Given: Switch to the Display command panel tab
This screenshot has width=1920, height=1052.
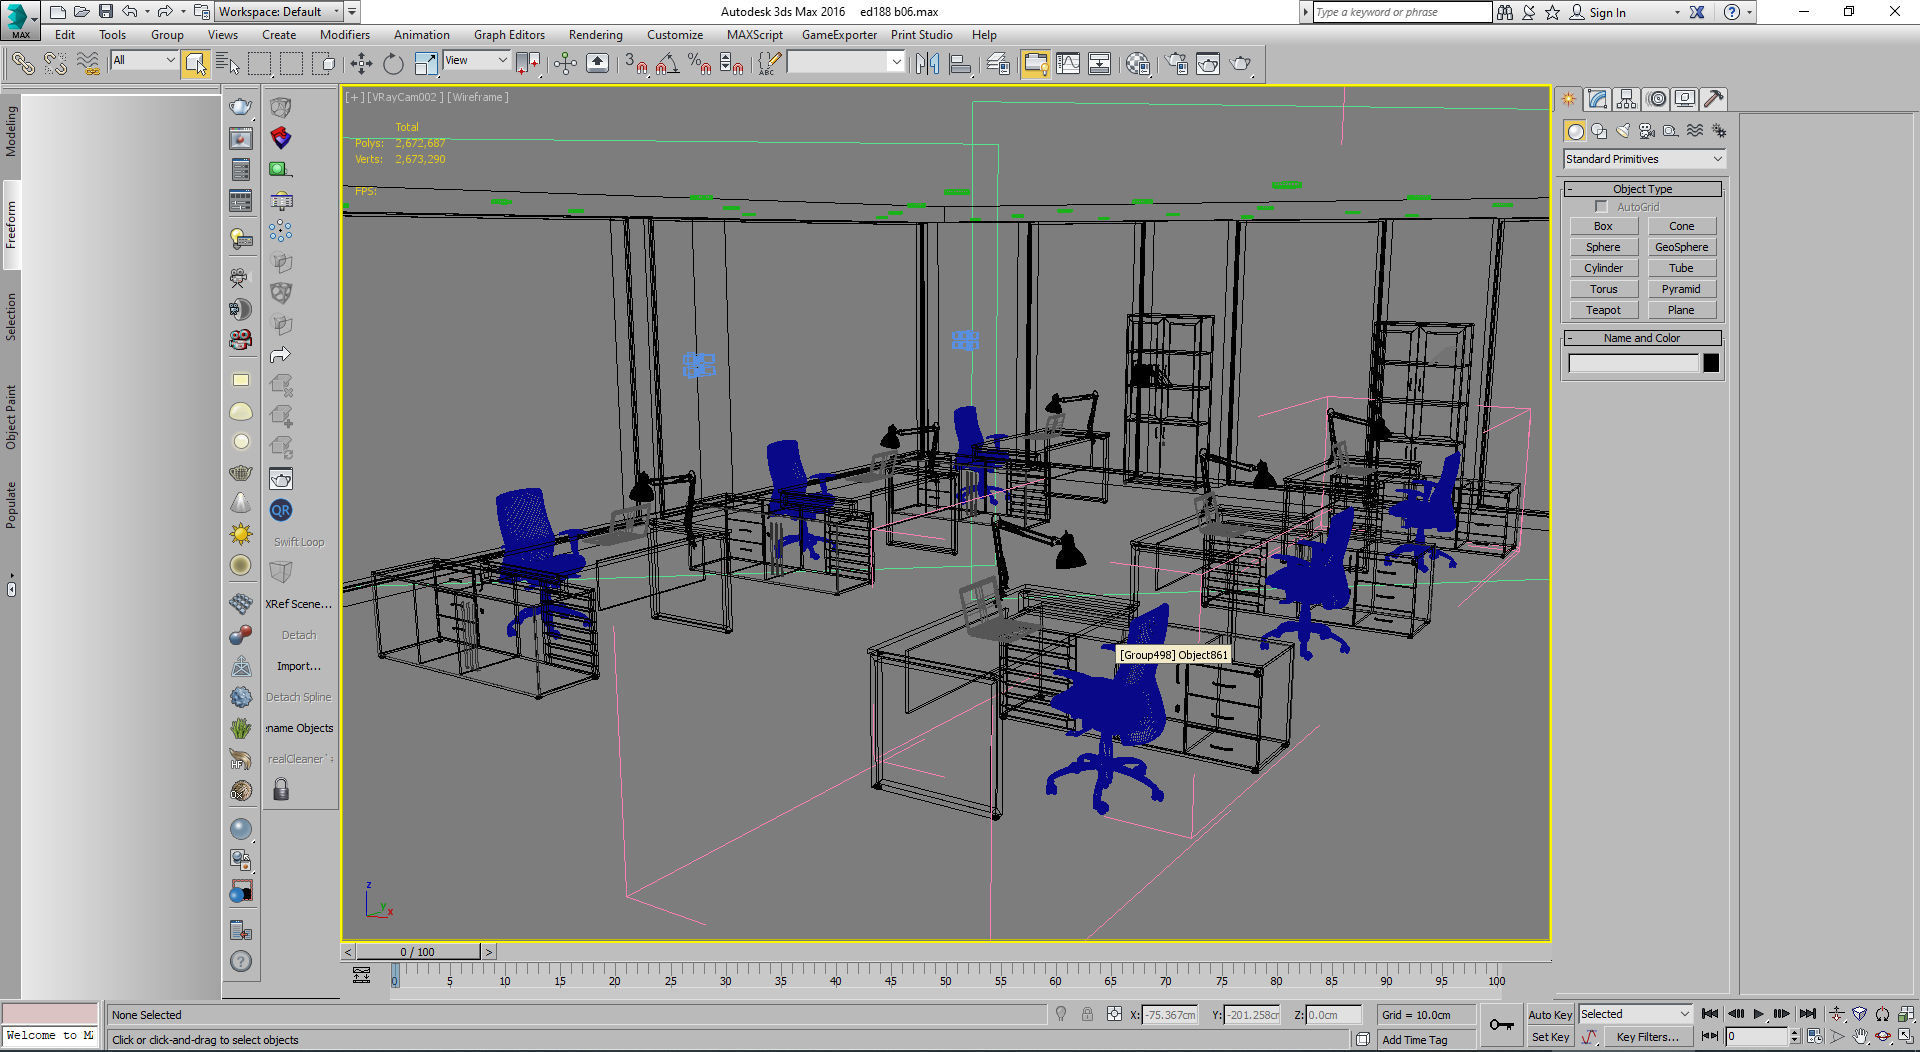Looking at the screenshot, I should (x=1685, y=99).
